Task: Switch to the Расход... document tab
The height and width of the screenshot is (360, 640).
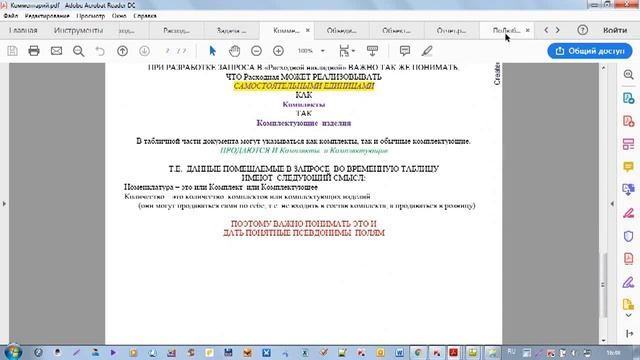Action: pyautogui.click(x=176, y=30)
